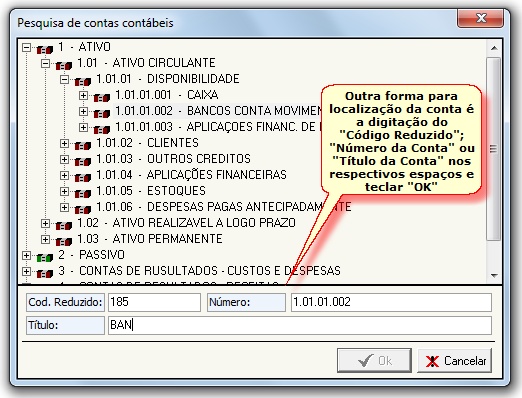Click the icon for 1.02 ATIVO REALIZAVEL

tap(64, 226)
